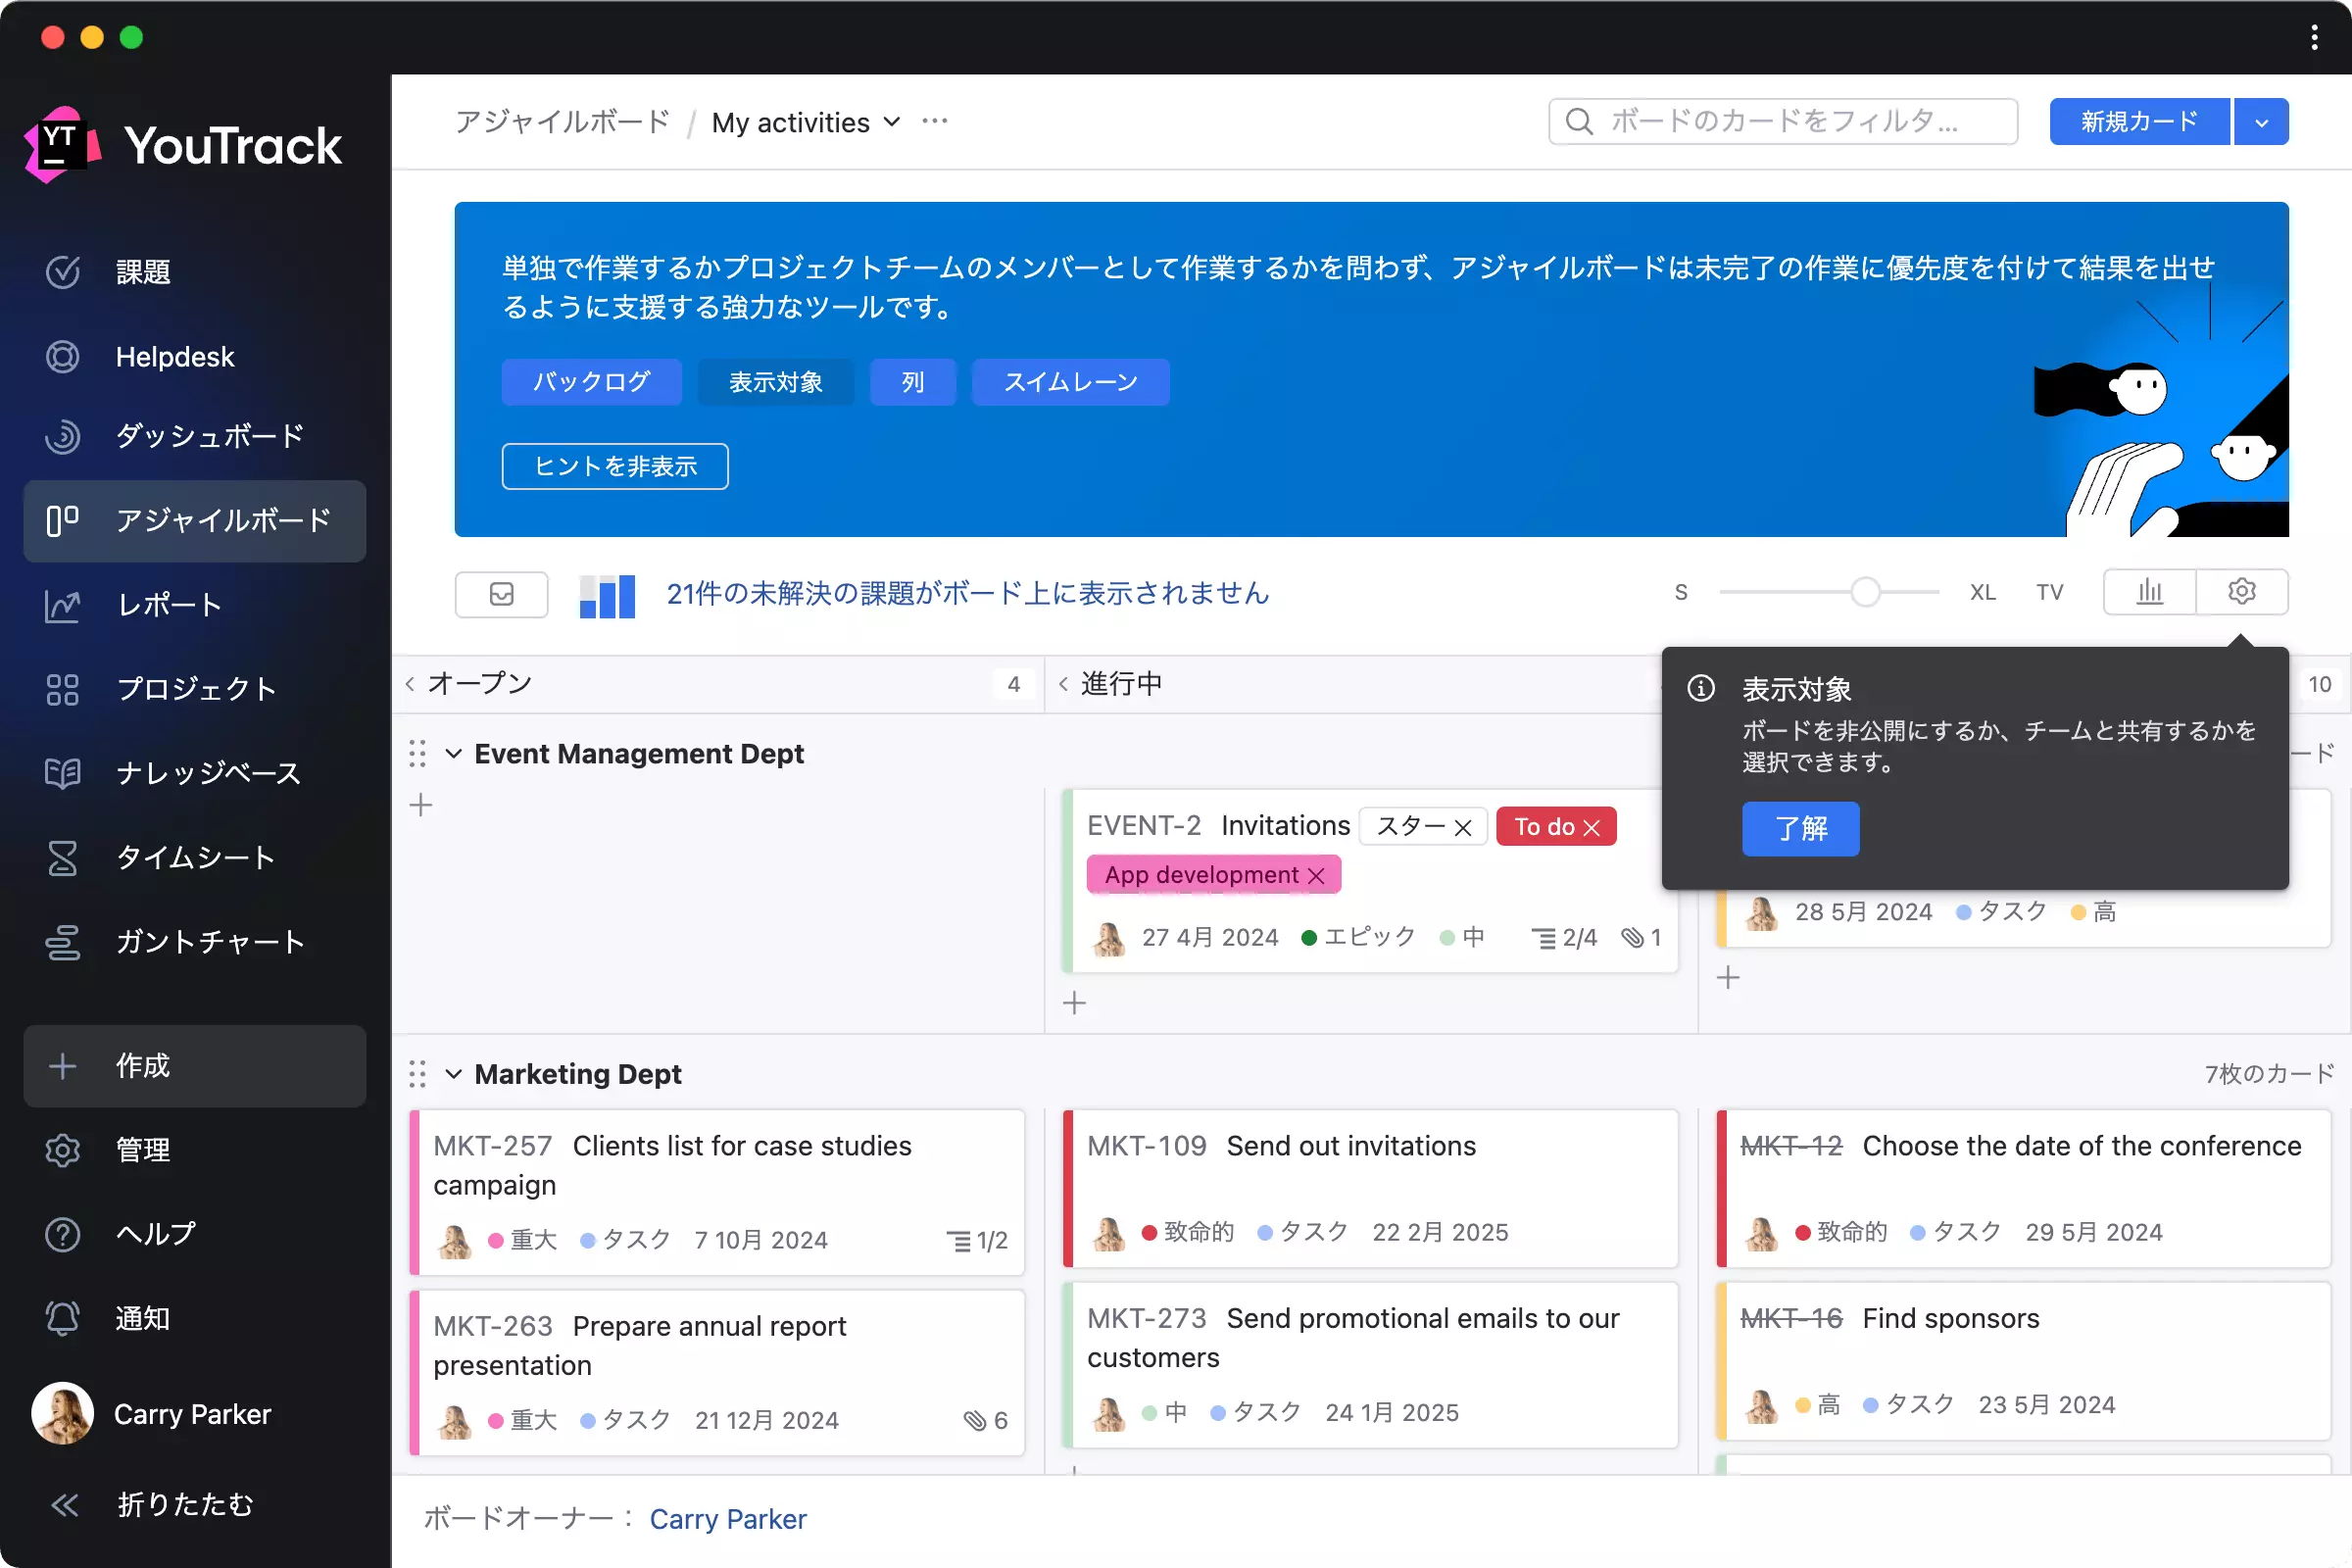Image resolution: width=2352 pixels, height=1568 pixels.
Task: Collapse the Marketing Dept swimlane
Action: 453,1073
